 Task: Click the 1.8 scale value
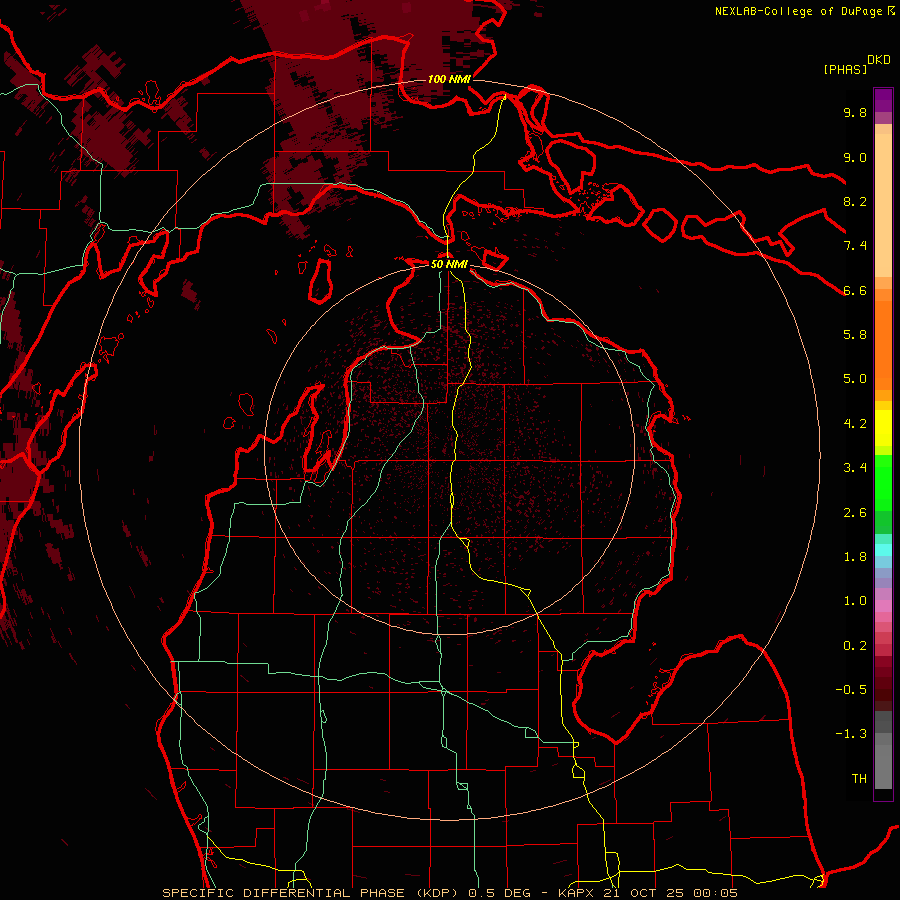855,557
